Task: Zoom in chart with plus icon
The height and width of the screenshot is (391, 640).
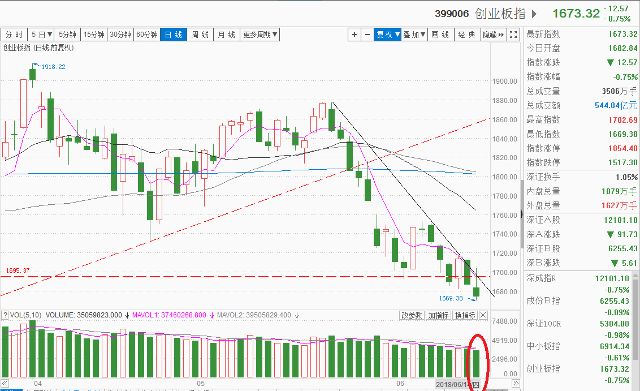Action: pos(354,35)
